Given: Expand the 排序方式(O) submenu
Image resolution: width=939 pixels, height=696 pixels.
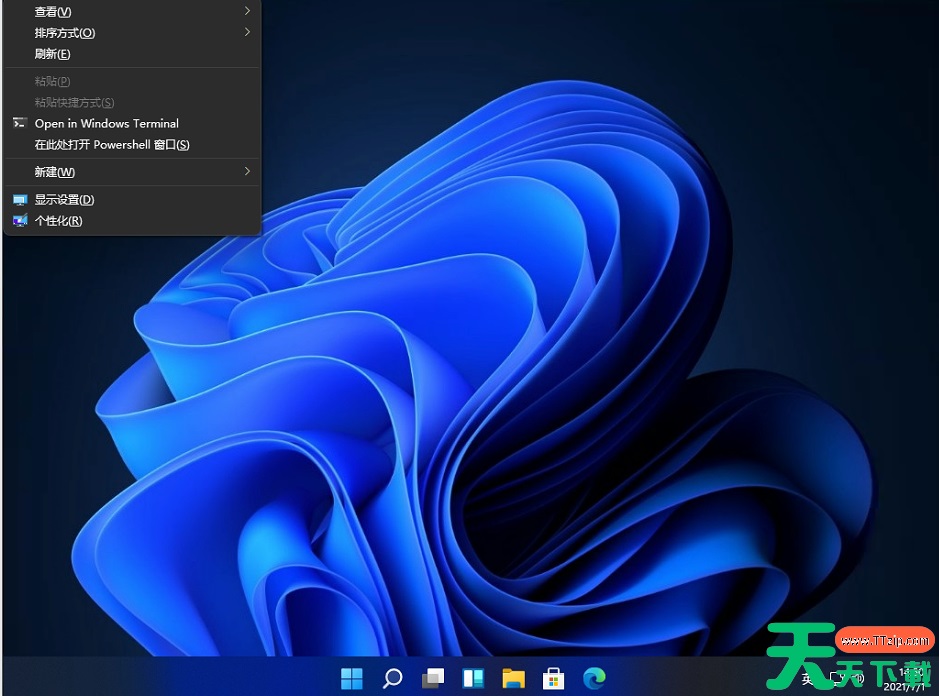Looking at the screenshot, I should tap(132, 32).
